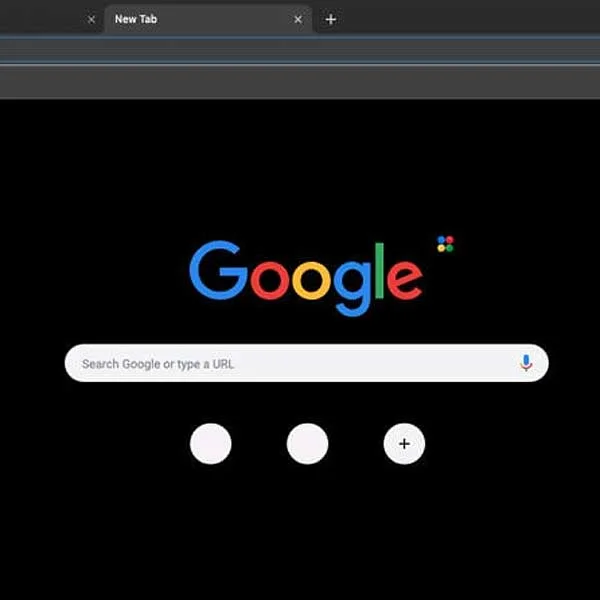Close the New Tab tab
Viewport: 600px width, 600px height.
(298, 19)
